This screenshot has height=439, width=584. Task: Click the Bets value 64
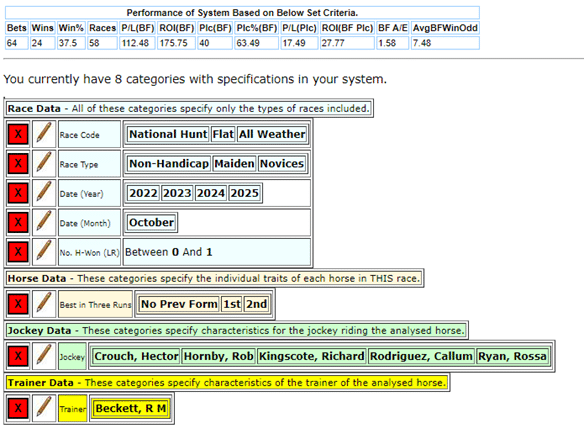pos(12,43)
